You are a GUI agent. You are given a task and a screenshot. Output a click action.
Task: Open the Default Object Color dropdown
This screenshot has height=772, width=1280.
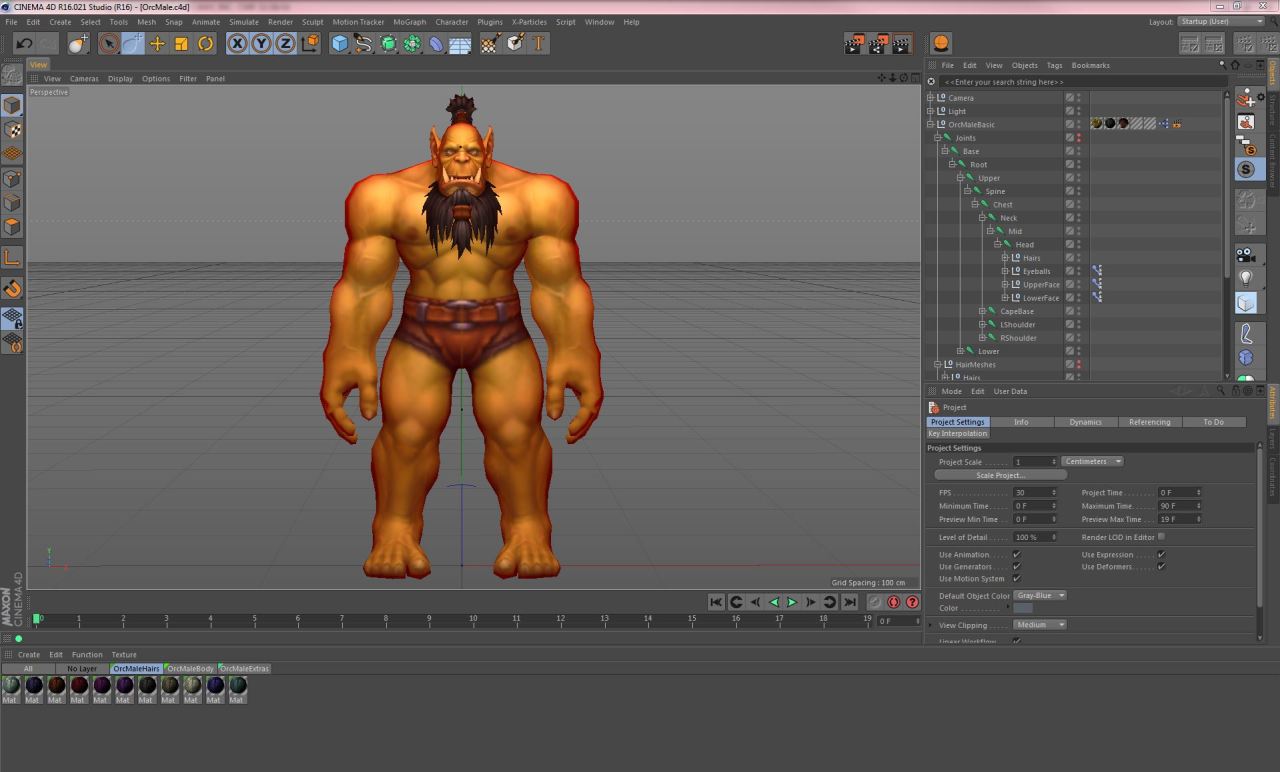click(x=1040, y=596)
